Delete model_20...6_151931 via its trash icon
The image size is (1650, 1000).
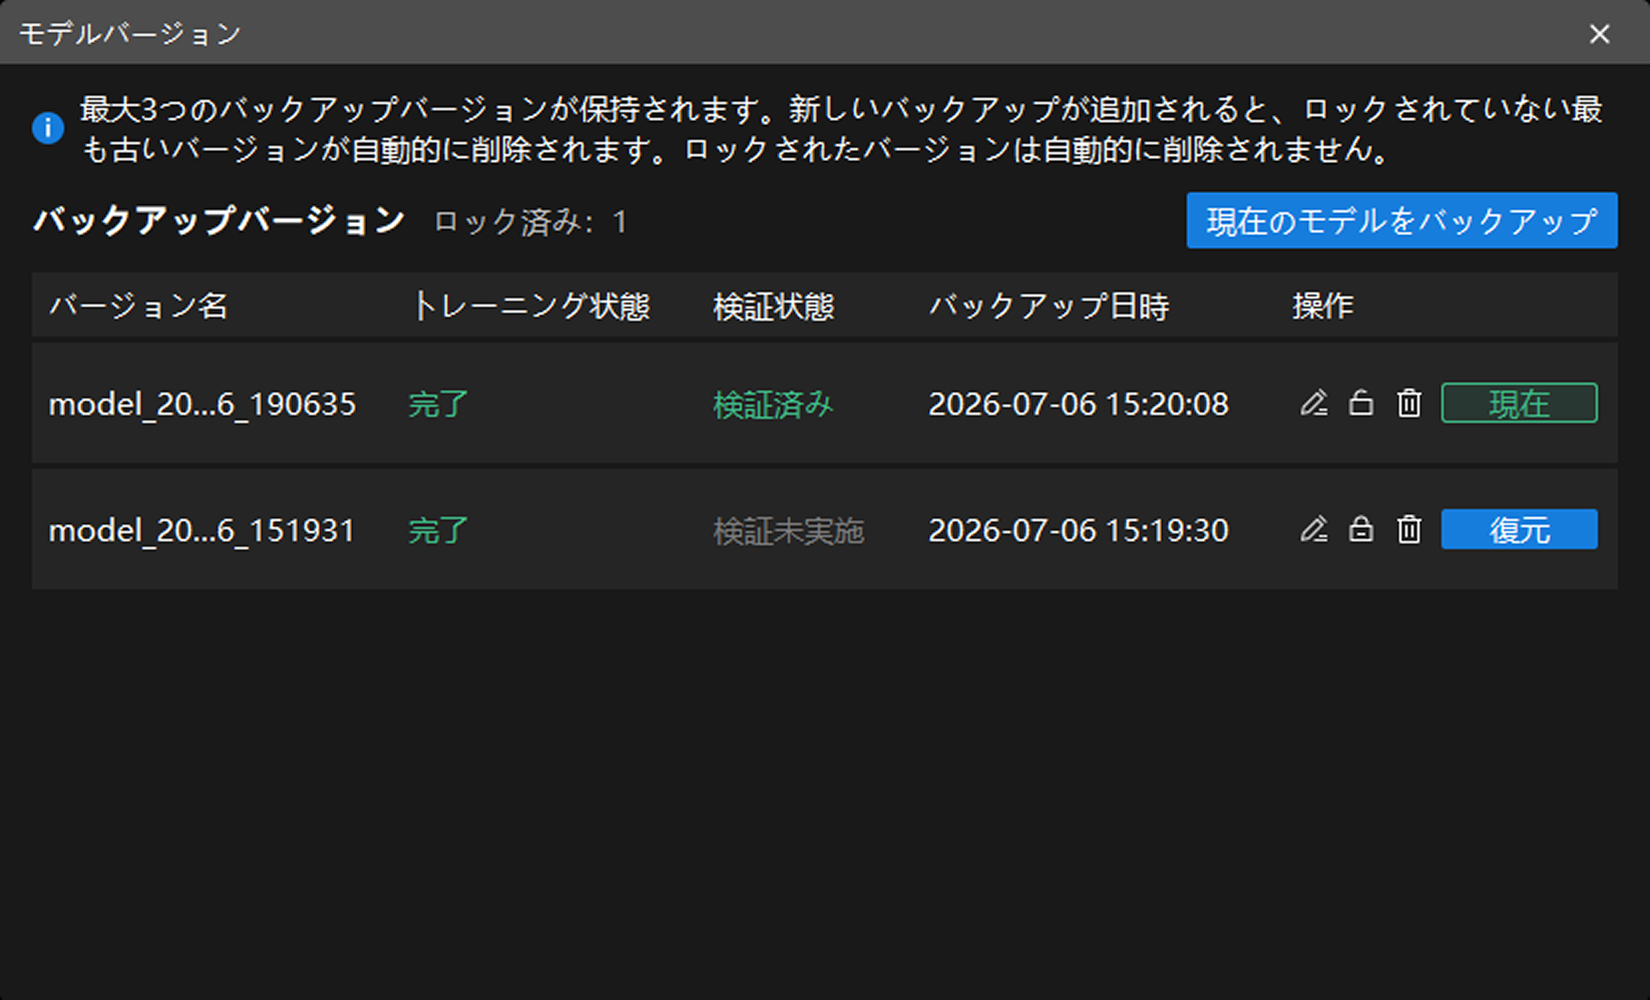(x=1409, y=529)
